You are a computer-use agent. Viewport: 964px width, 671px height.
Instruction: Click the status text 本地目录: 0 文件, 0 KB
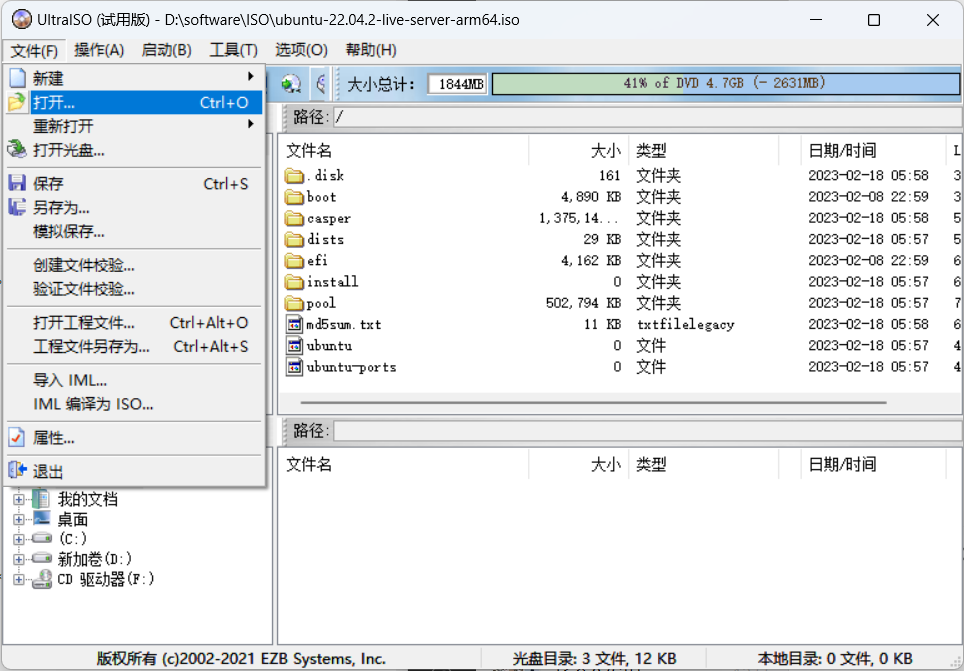tap(835, 659)
